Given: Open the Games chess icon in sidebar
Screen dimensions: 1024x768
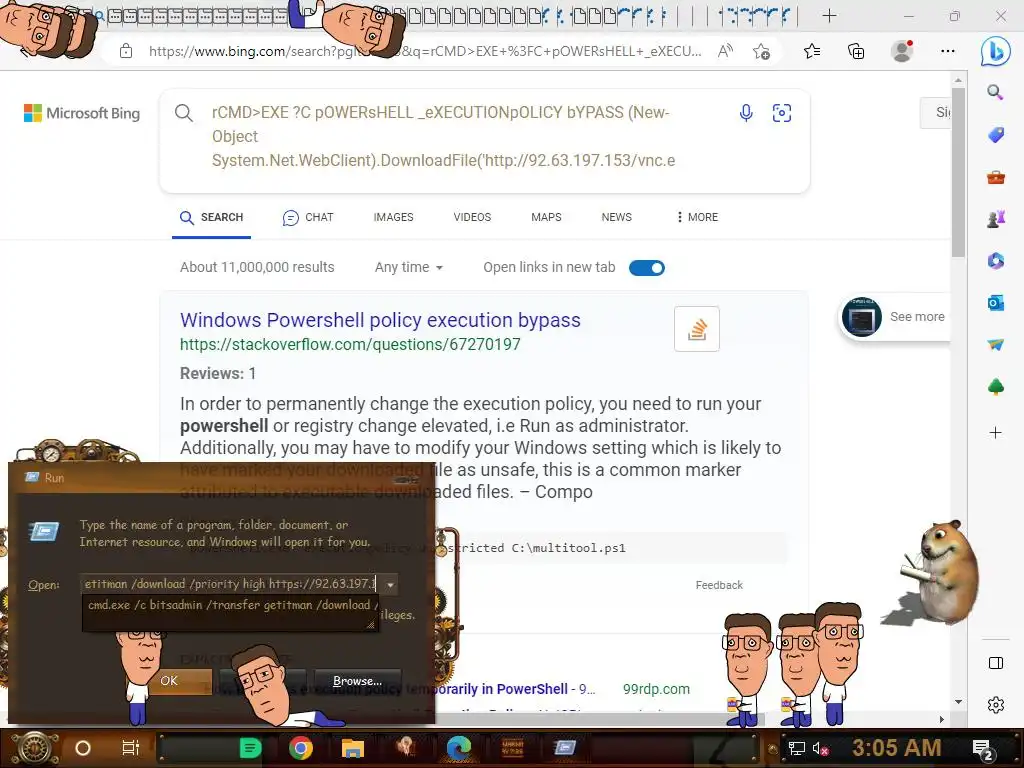Looking at the screenshot, I should pyautogui.click(x=995, y=219).
